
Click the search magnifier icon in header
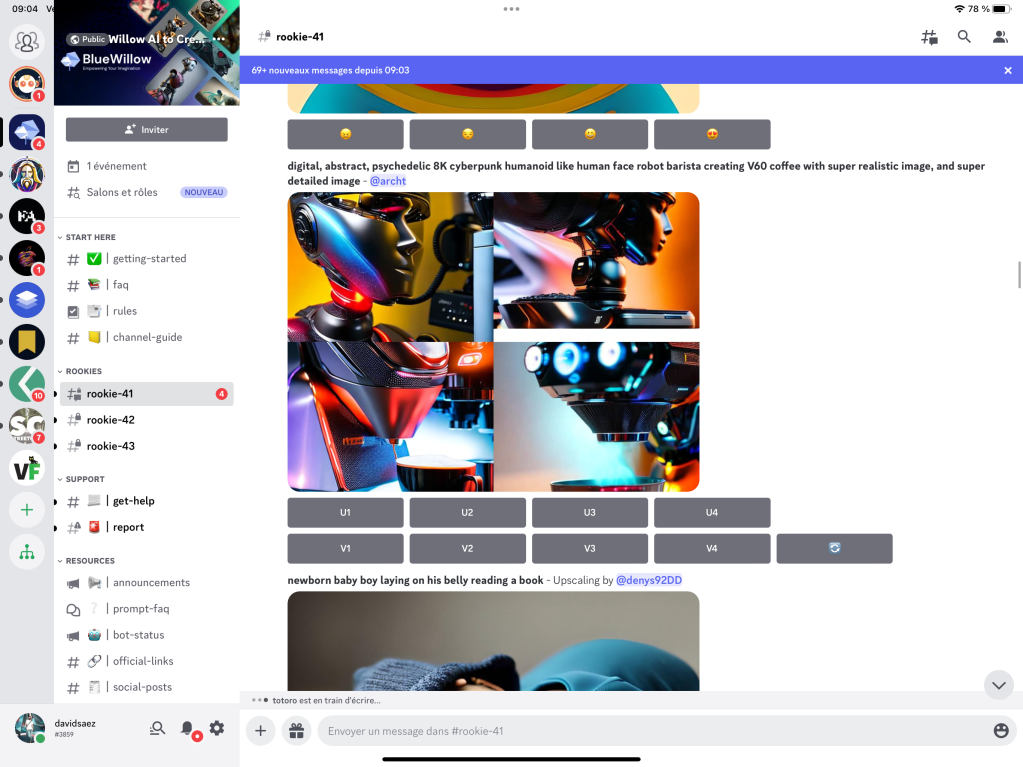[x=964, y=37]
